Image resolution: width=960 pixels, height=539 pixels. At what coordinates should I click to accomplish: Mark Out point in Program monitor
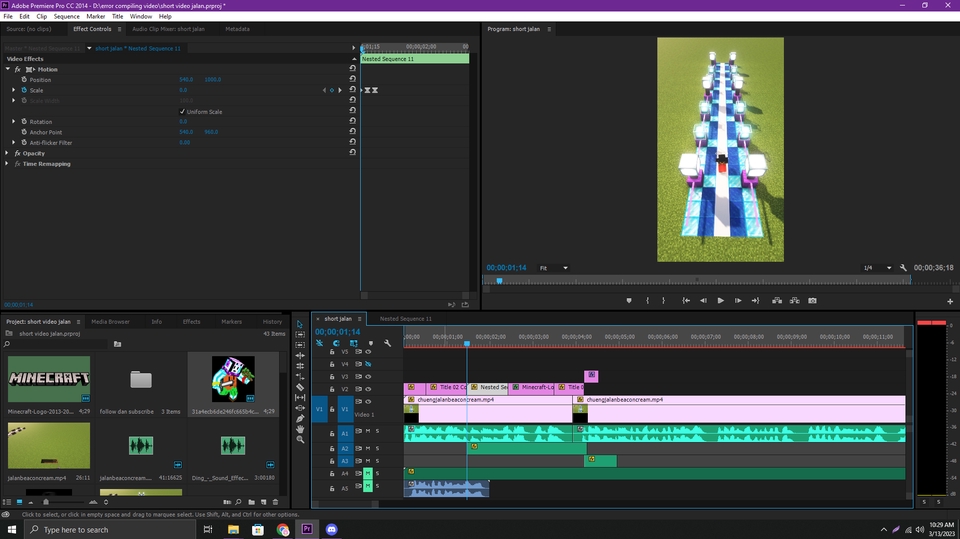point(664,301)
